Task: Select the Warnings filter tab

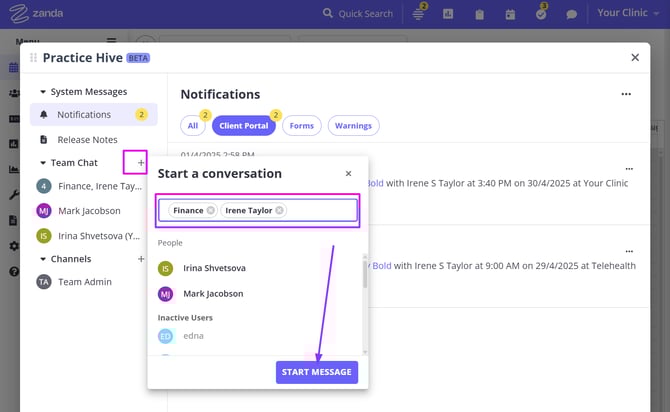Action: [x=353, y=126]
